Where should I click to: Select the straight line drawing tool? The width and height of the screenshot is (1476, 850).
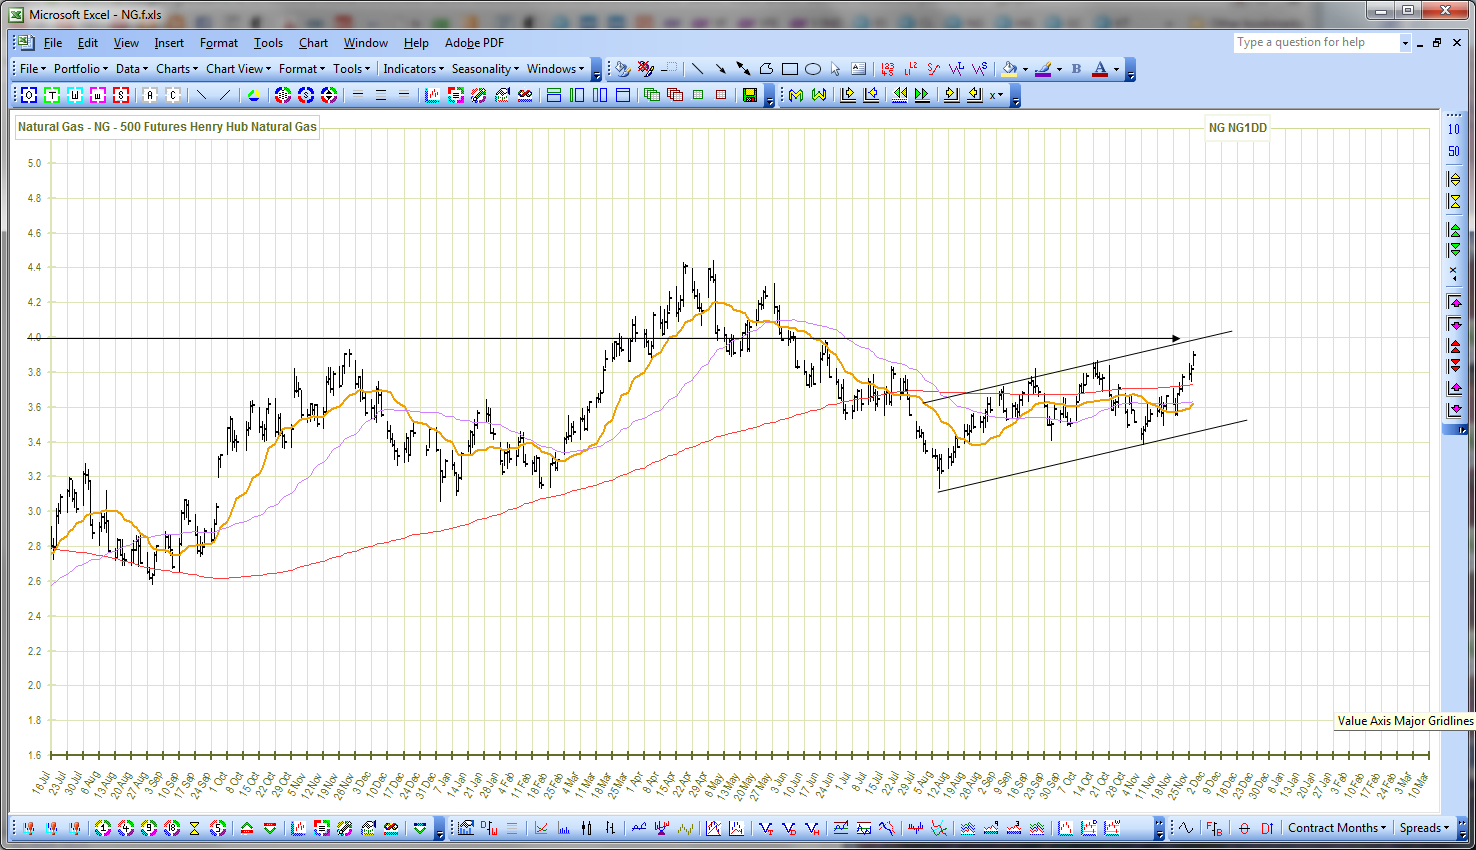coord(697,69)
